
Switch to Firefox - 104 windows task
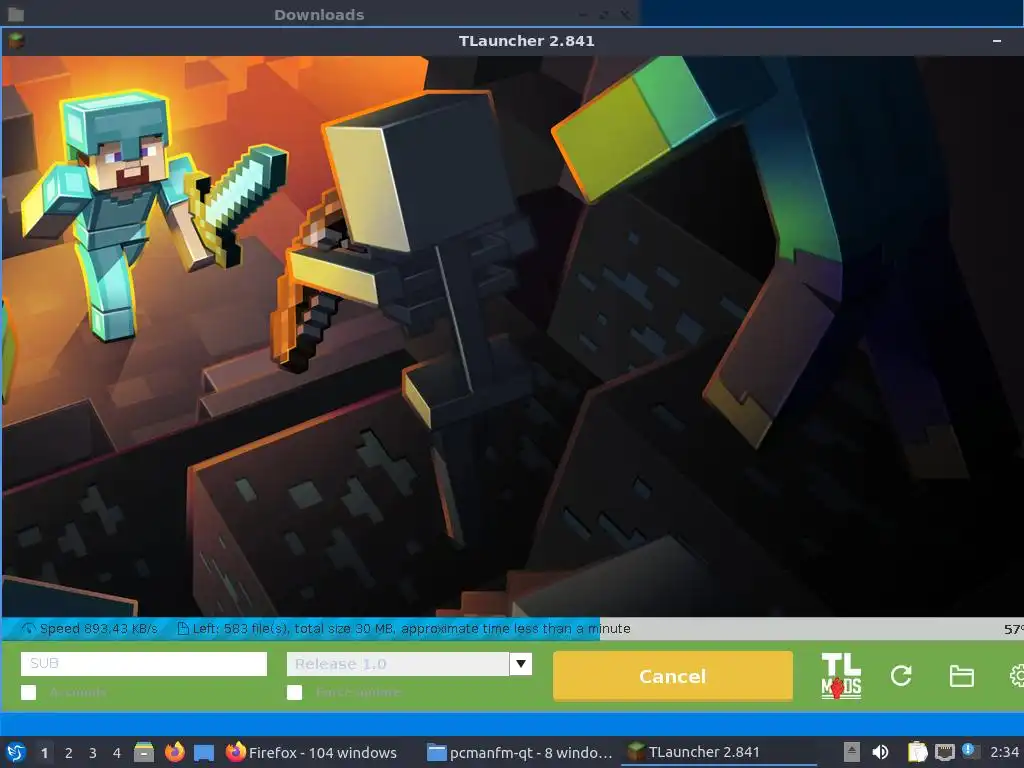point(312,752)
